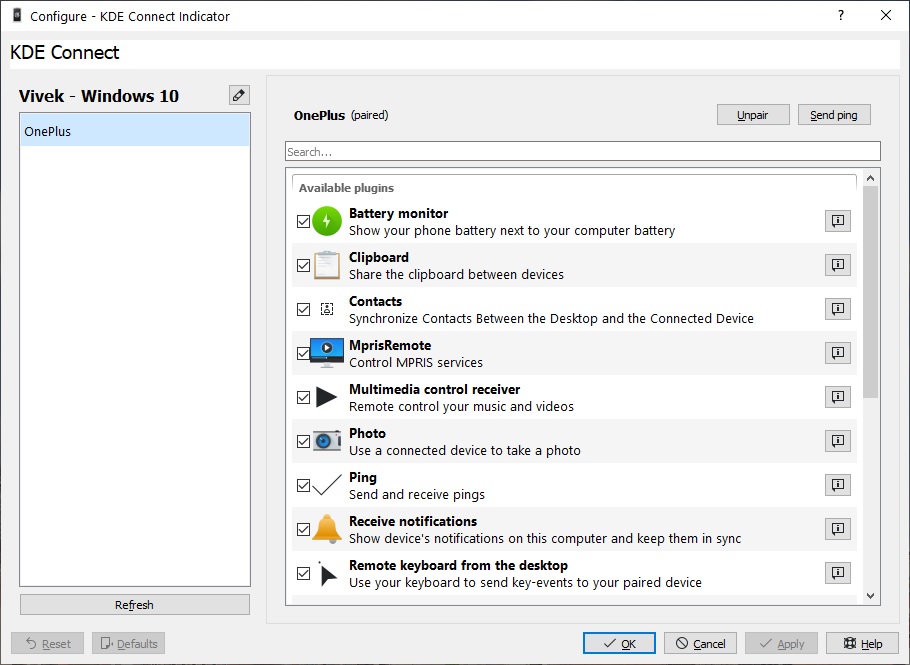Toggle the Ping plugin checkbox
This screenshot has width=910, height=665.
pyautogui.click(x=303, y=485)
